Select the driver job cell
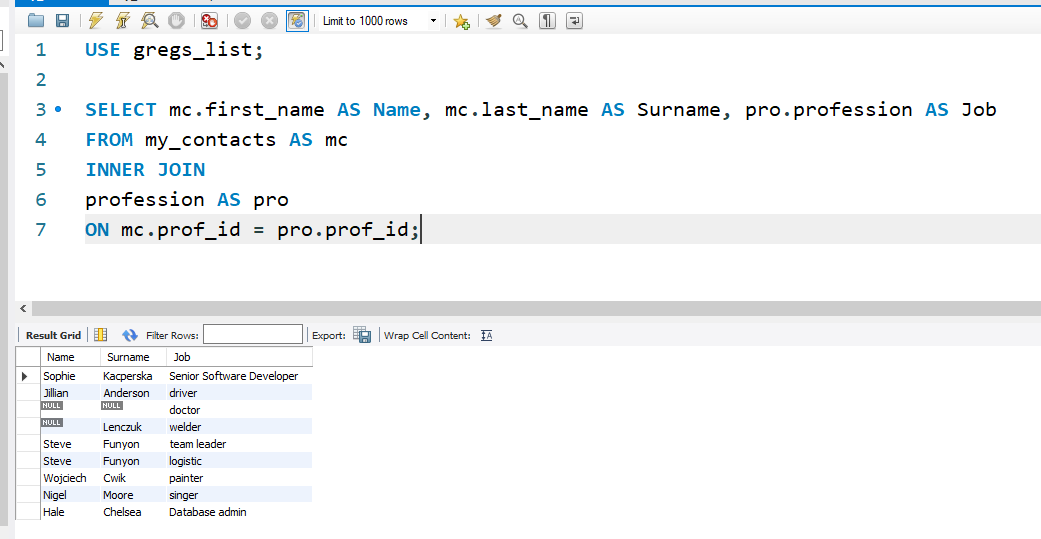This screenshot has height=539, width=1041. [239, 393]
